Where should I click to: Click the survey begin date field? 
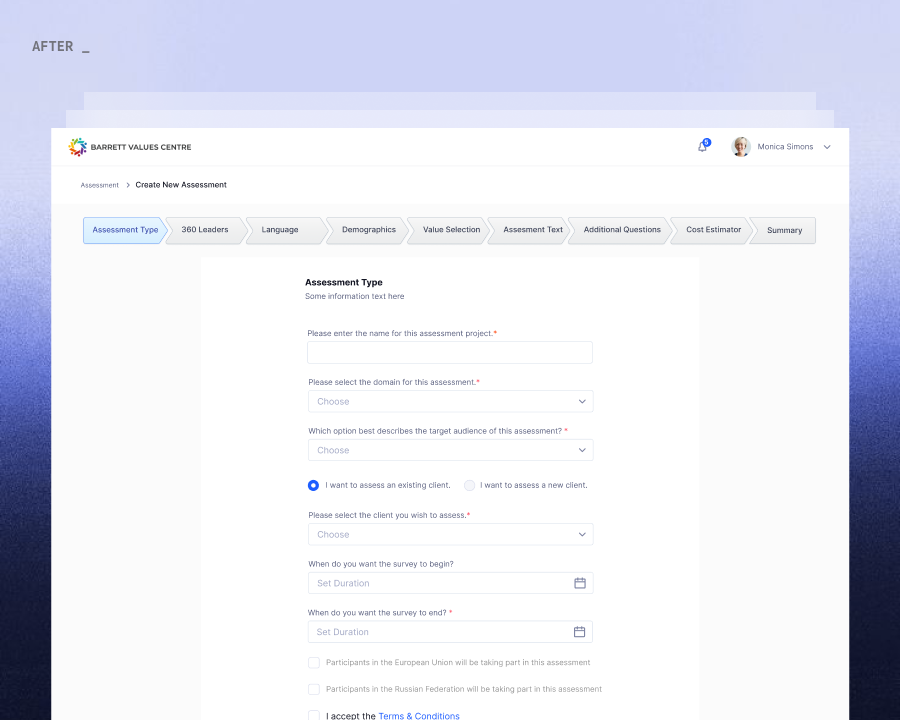451,583
